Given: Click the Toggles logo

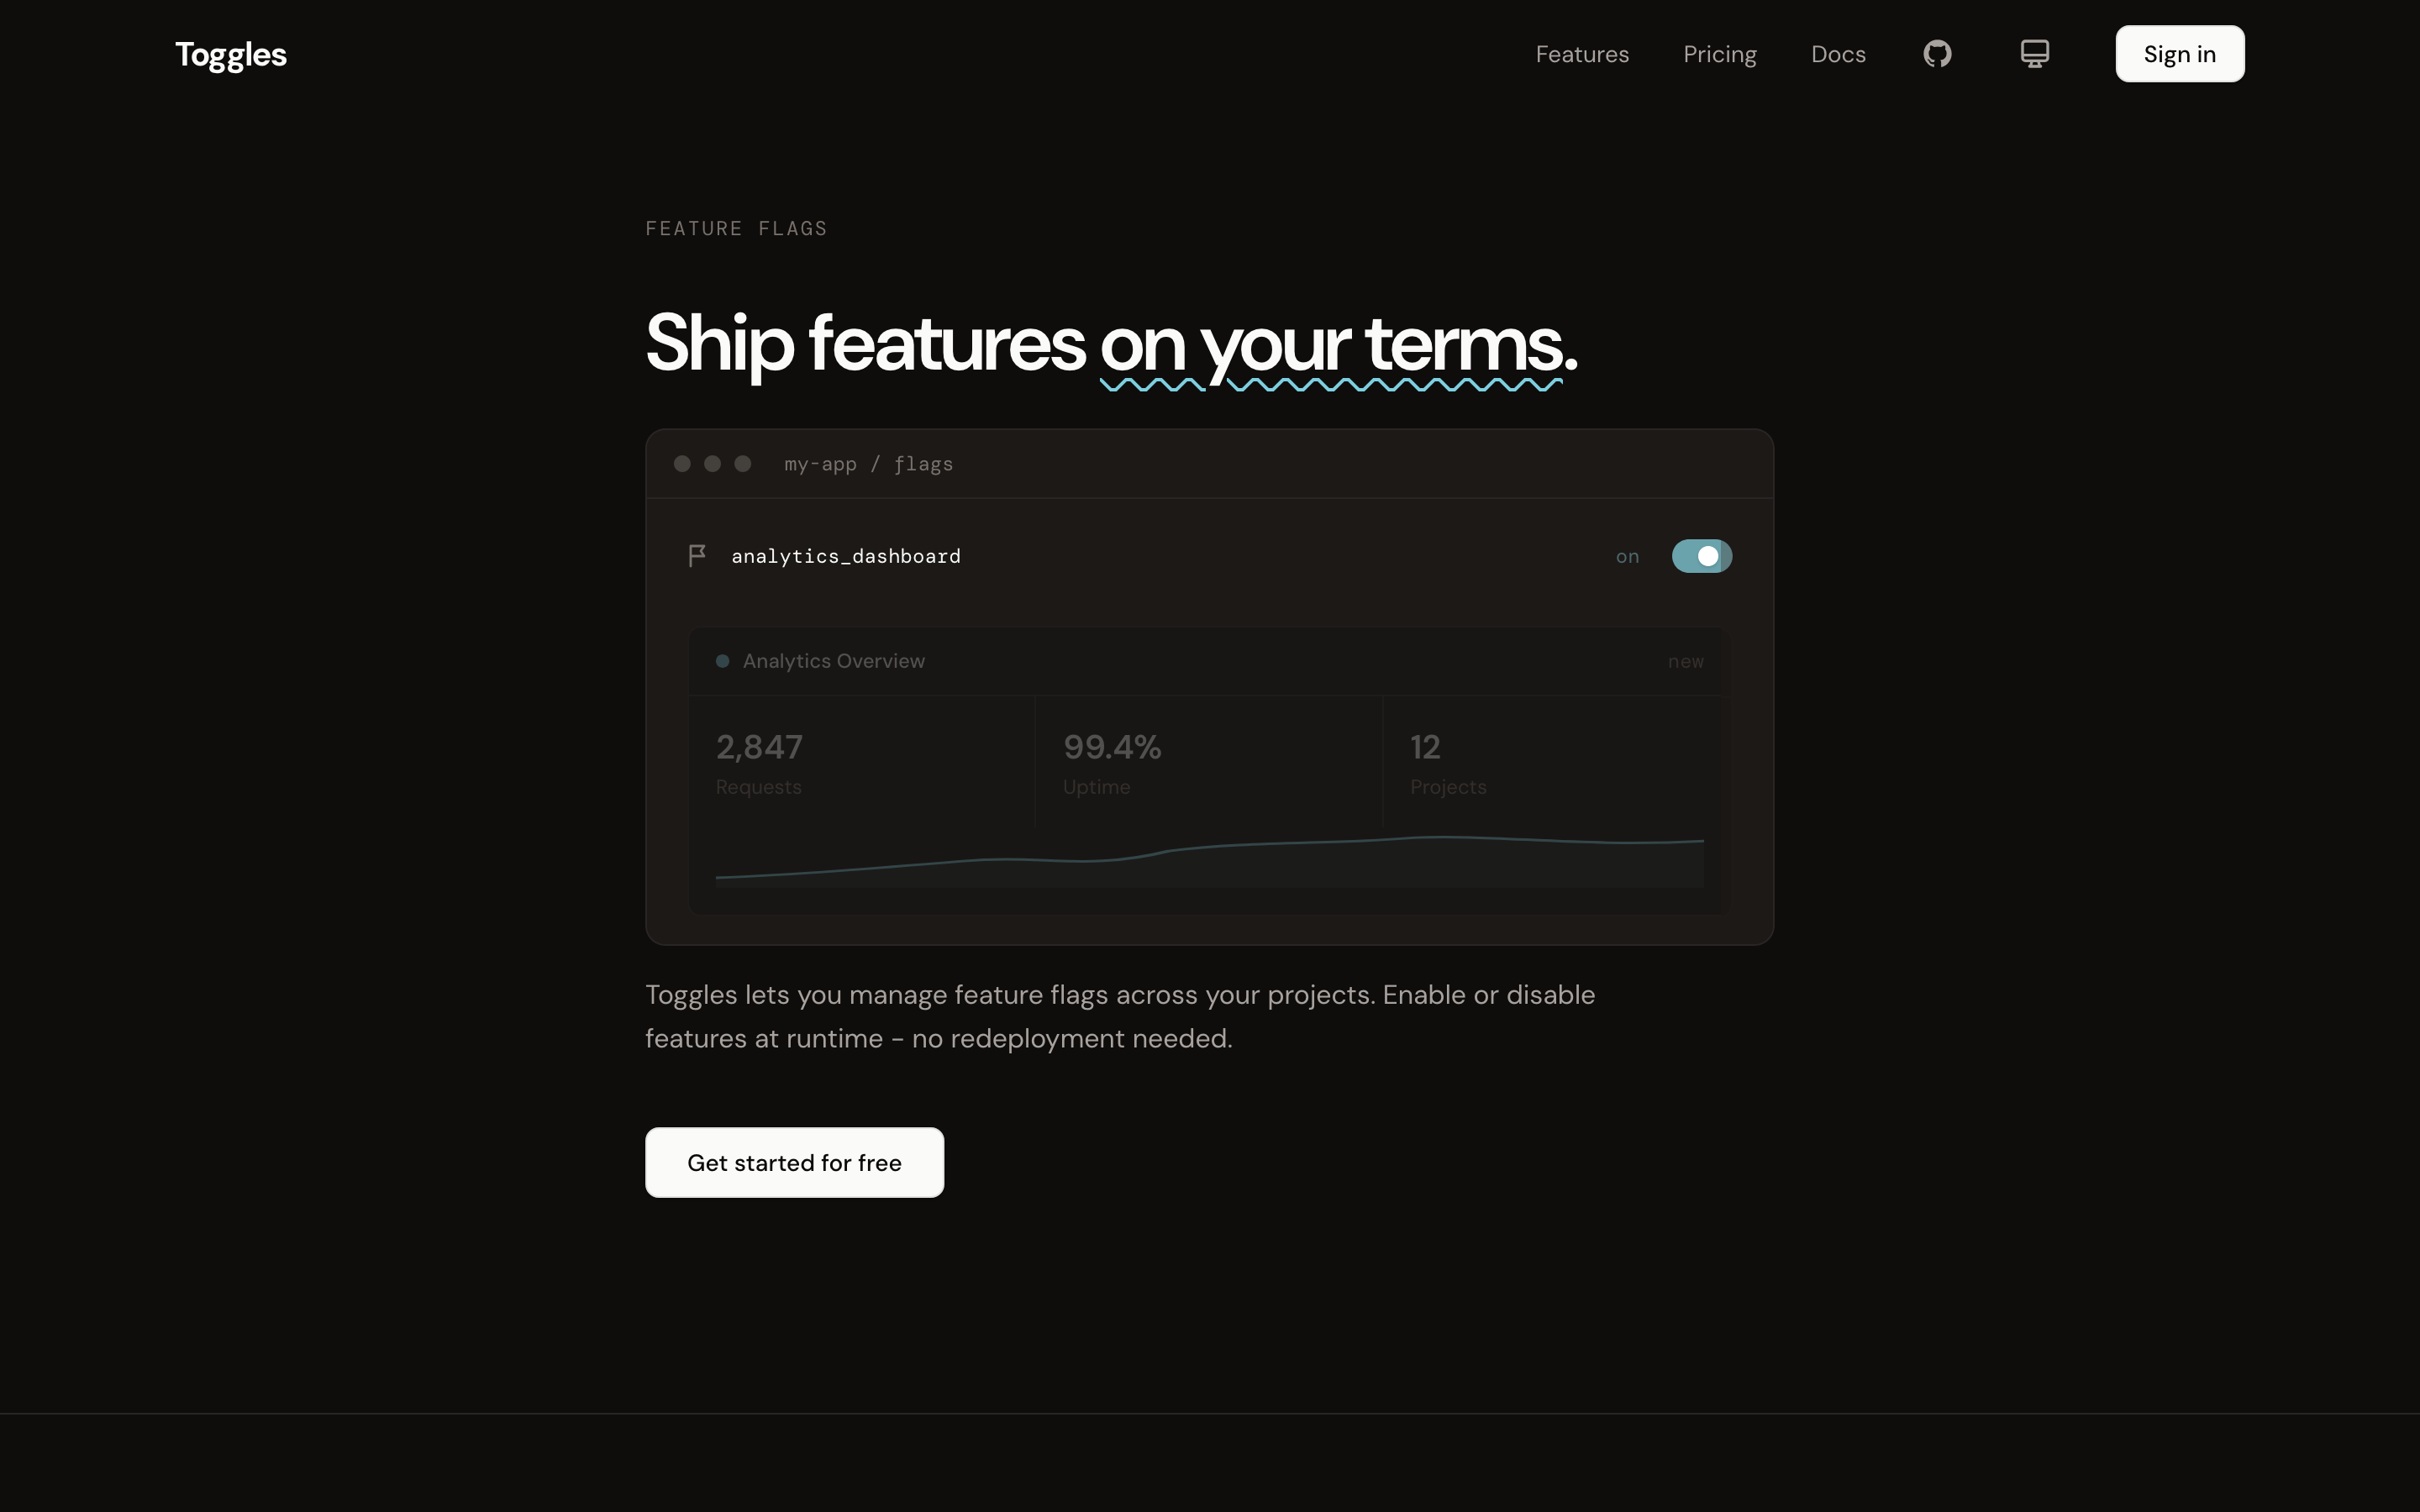Looking at the screenshot, I should (x=231, y=54).
